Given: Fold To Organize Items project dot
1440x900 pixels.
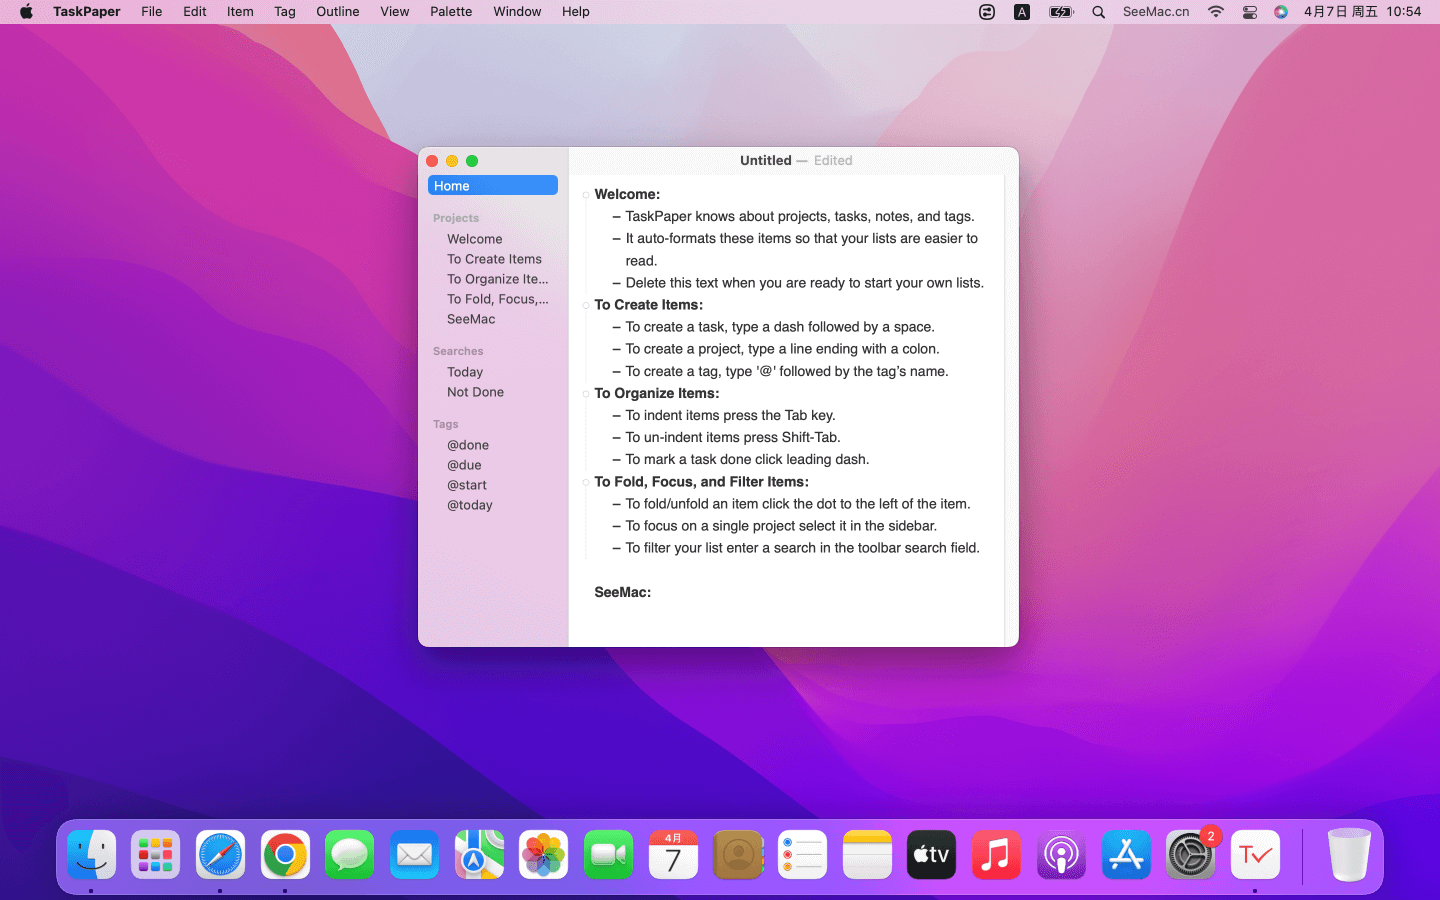Looking at the screenshot, I should (x=586, y=394).
